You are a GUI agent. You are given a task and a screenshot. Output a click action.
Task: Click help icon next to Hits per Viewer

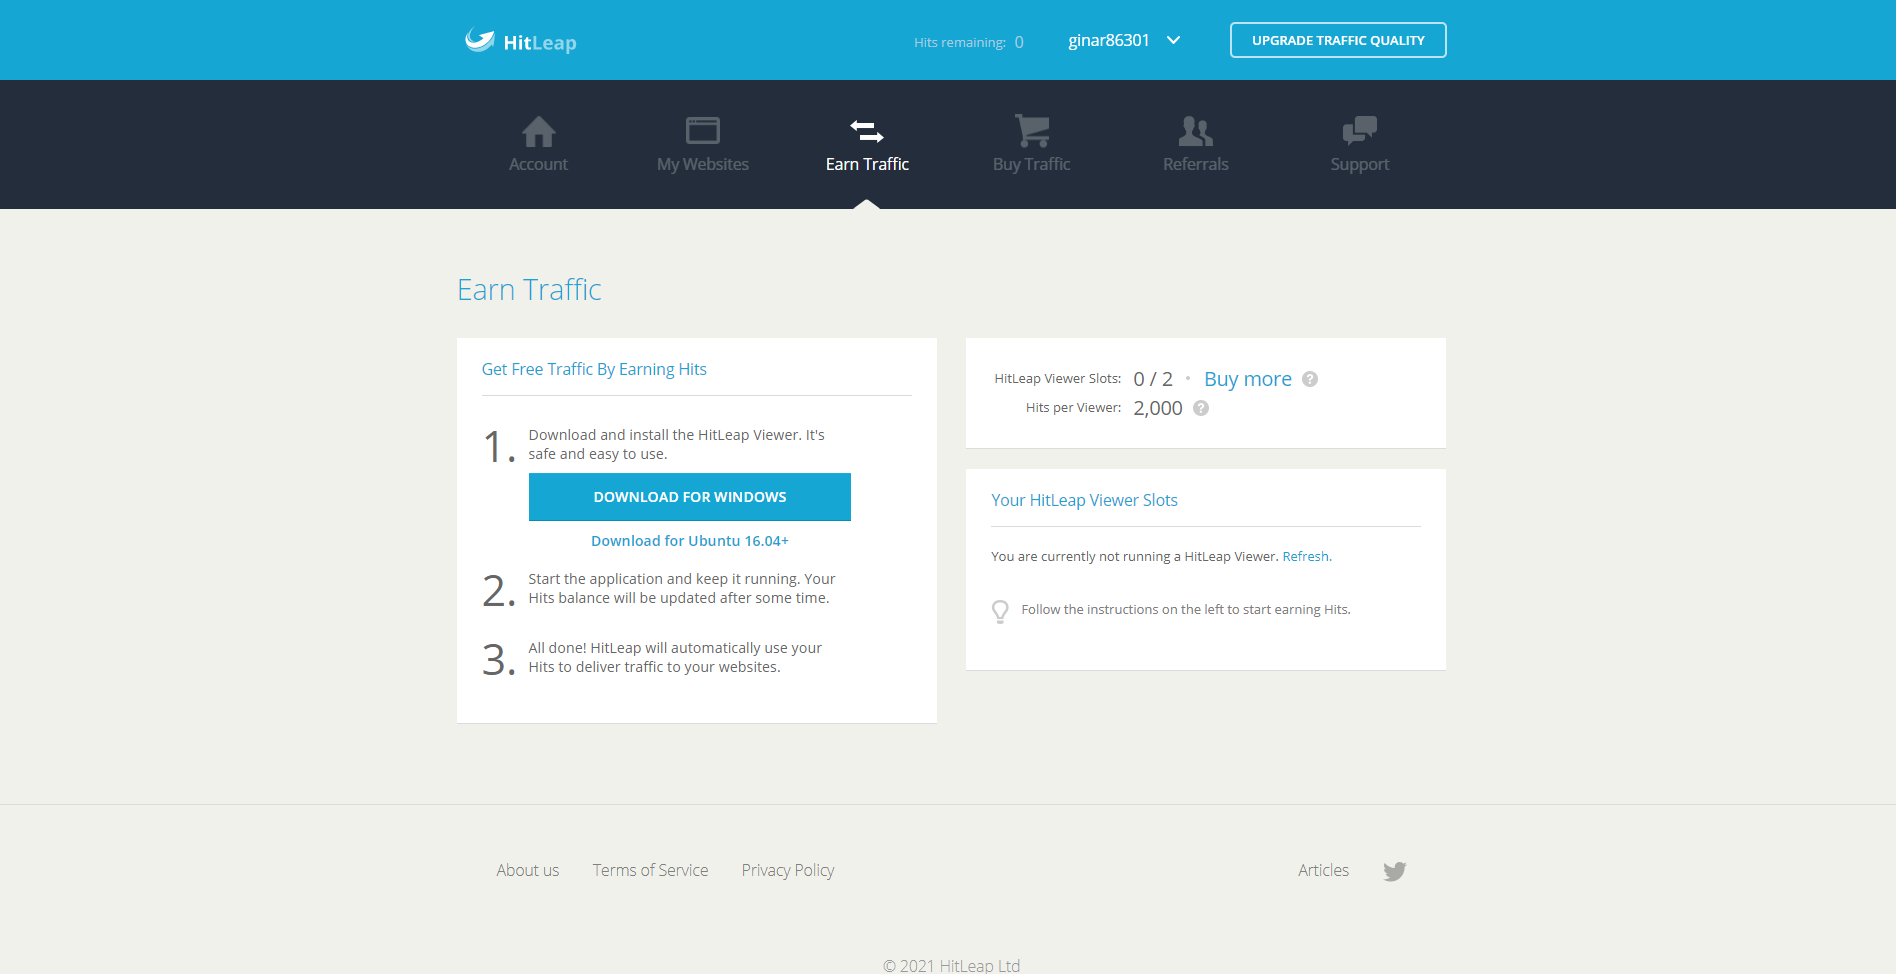(x=1201, y=408)
